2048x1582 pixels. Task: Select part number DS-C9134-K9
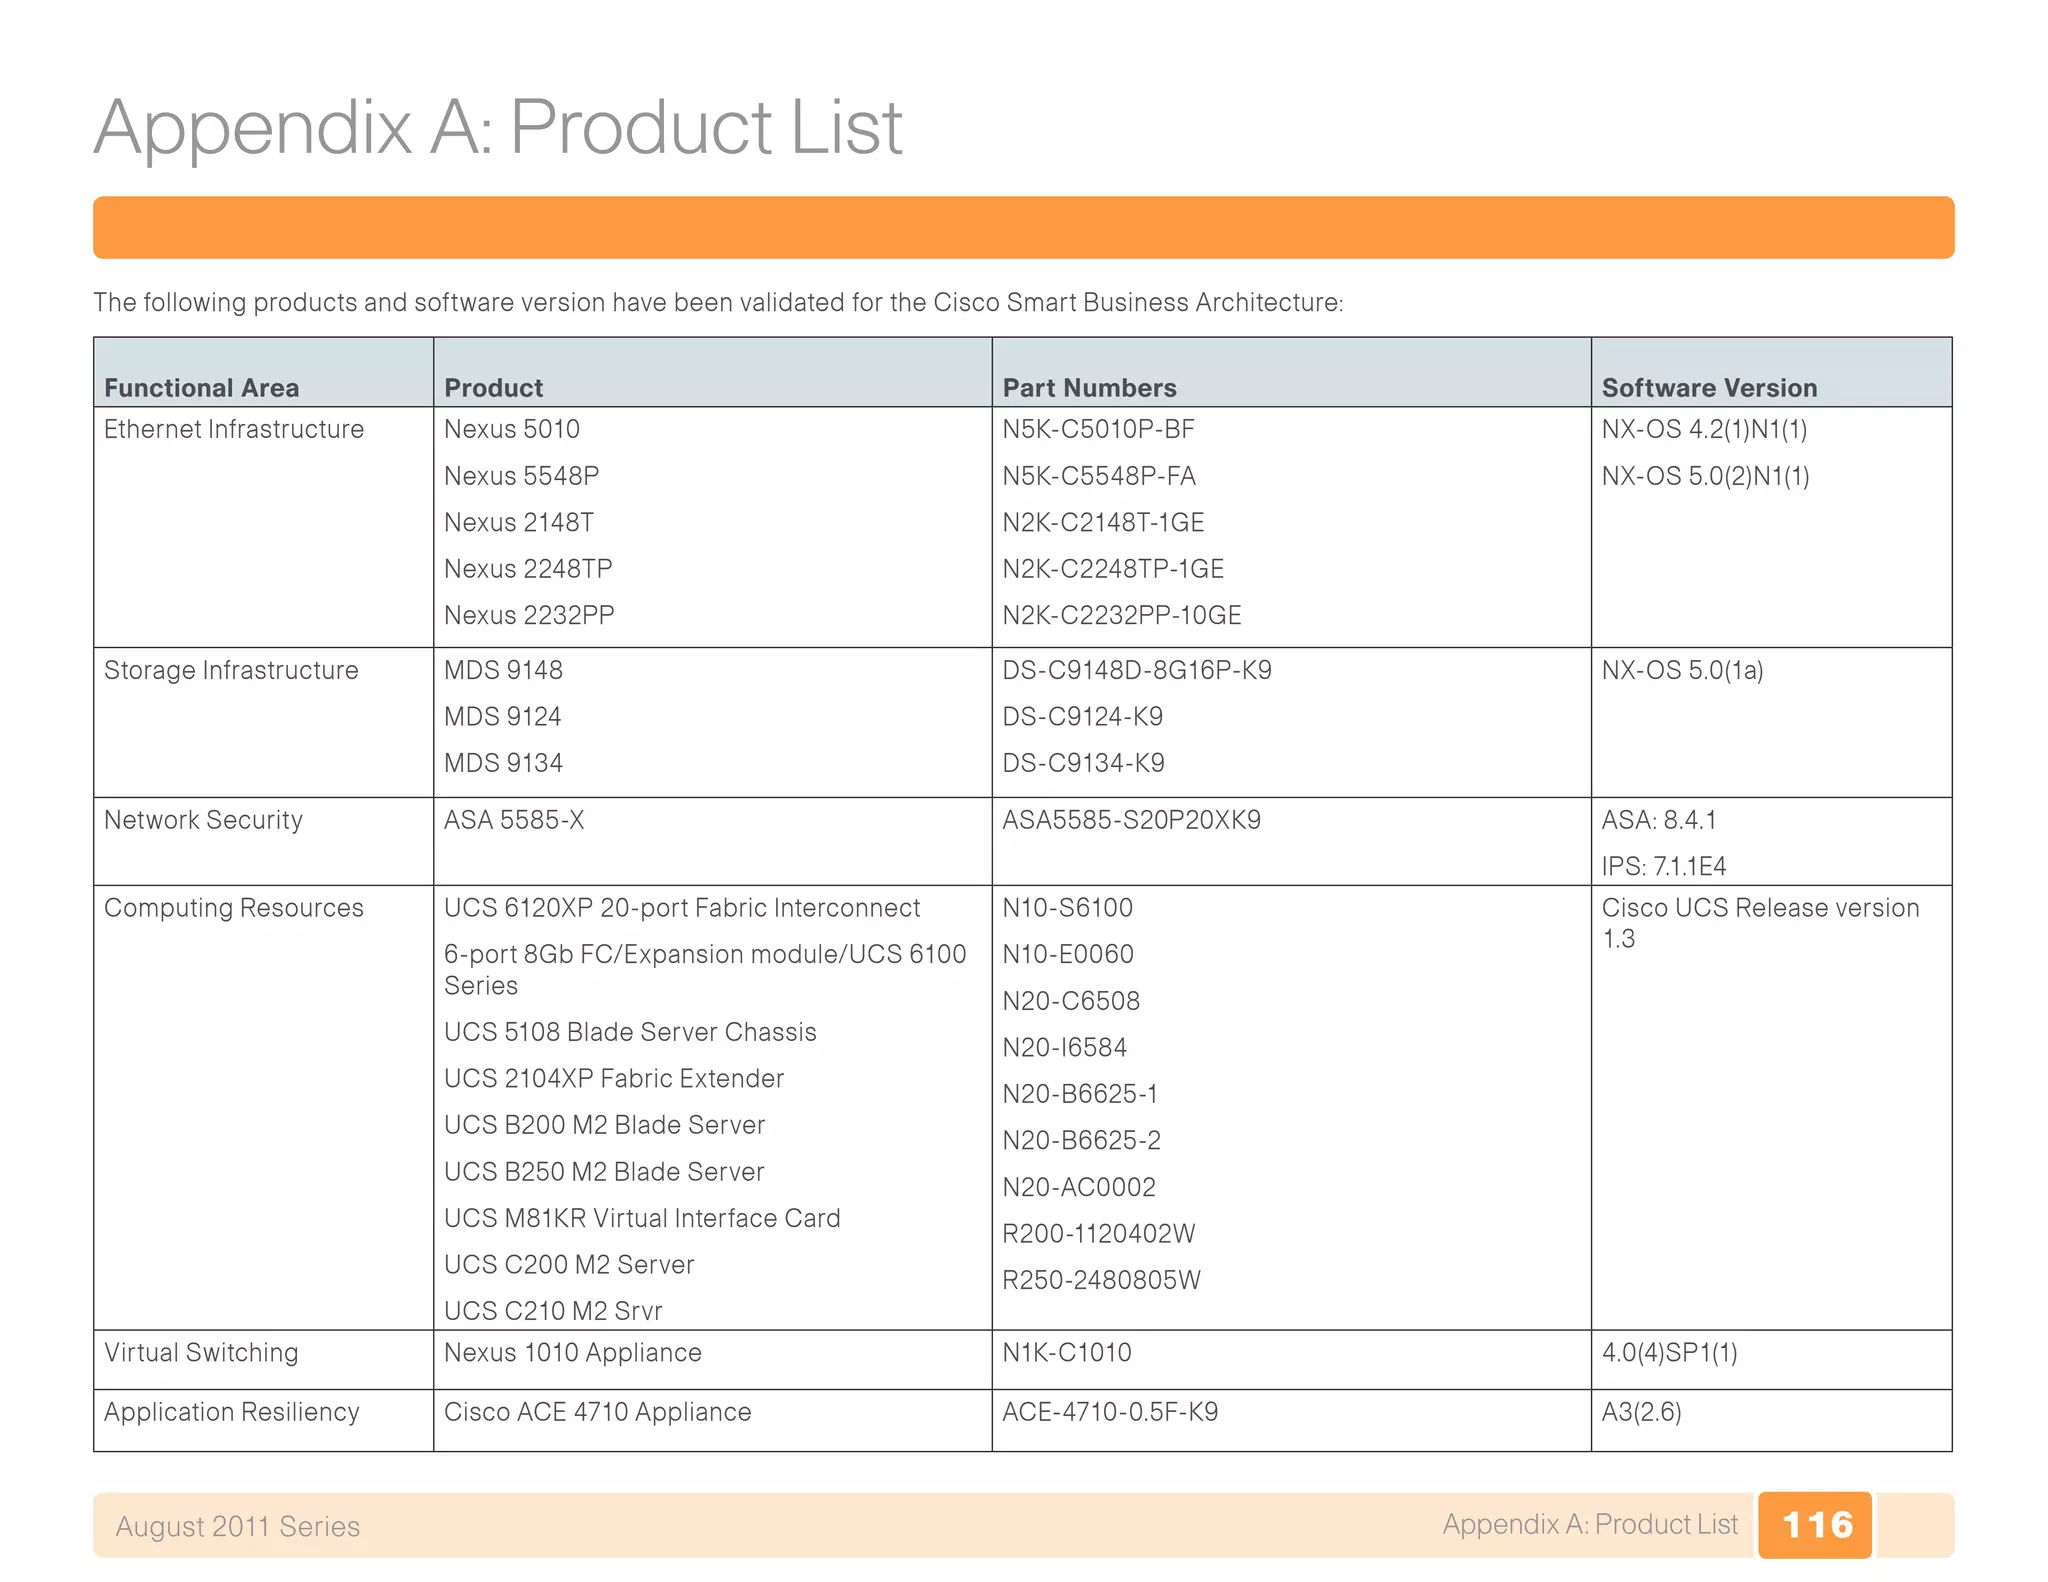tap(1084, 763)
